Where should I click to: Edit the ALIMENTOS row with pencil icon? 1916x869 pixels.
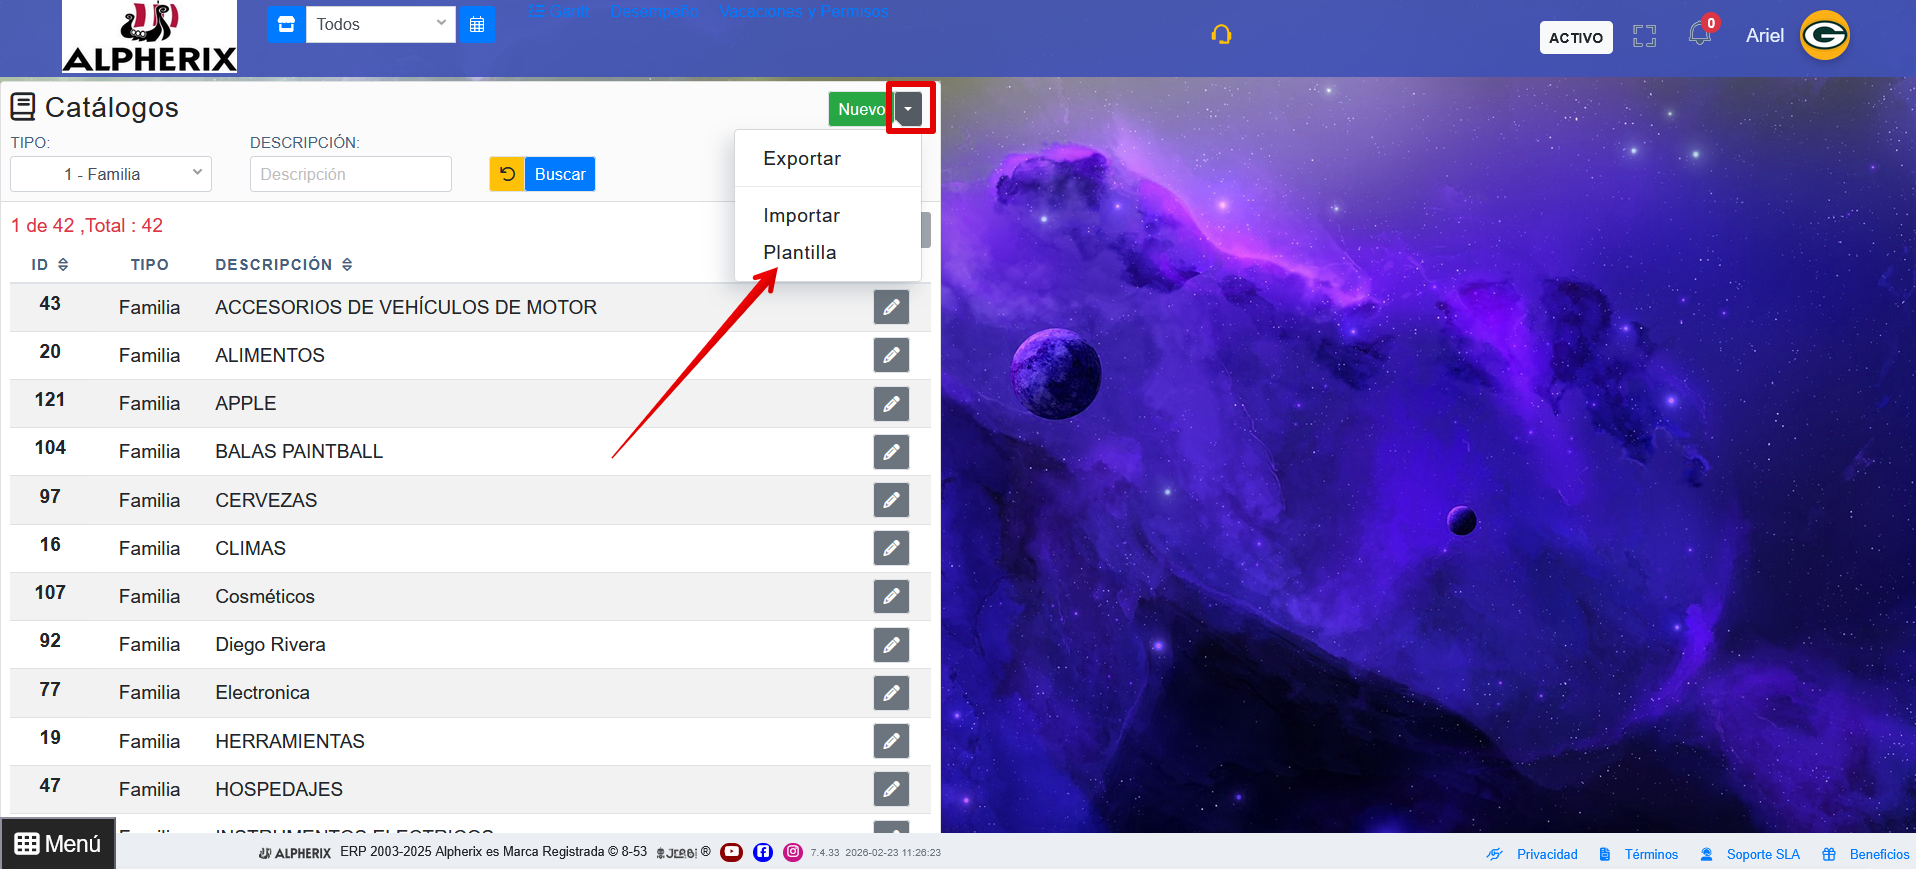pyautogui.click(x=891, y=356)
